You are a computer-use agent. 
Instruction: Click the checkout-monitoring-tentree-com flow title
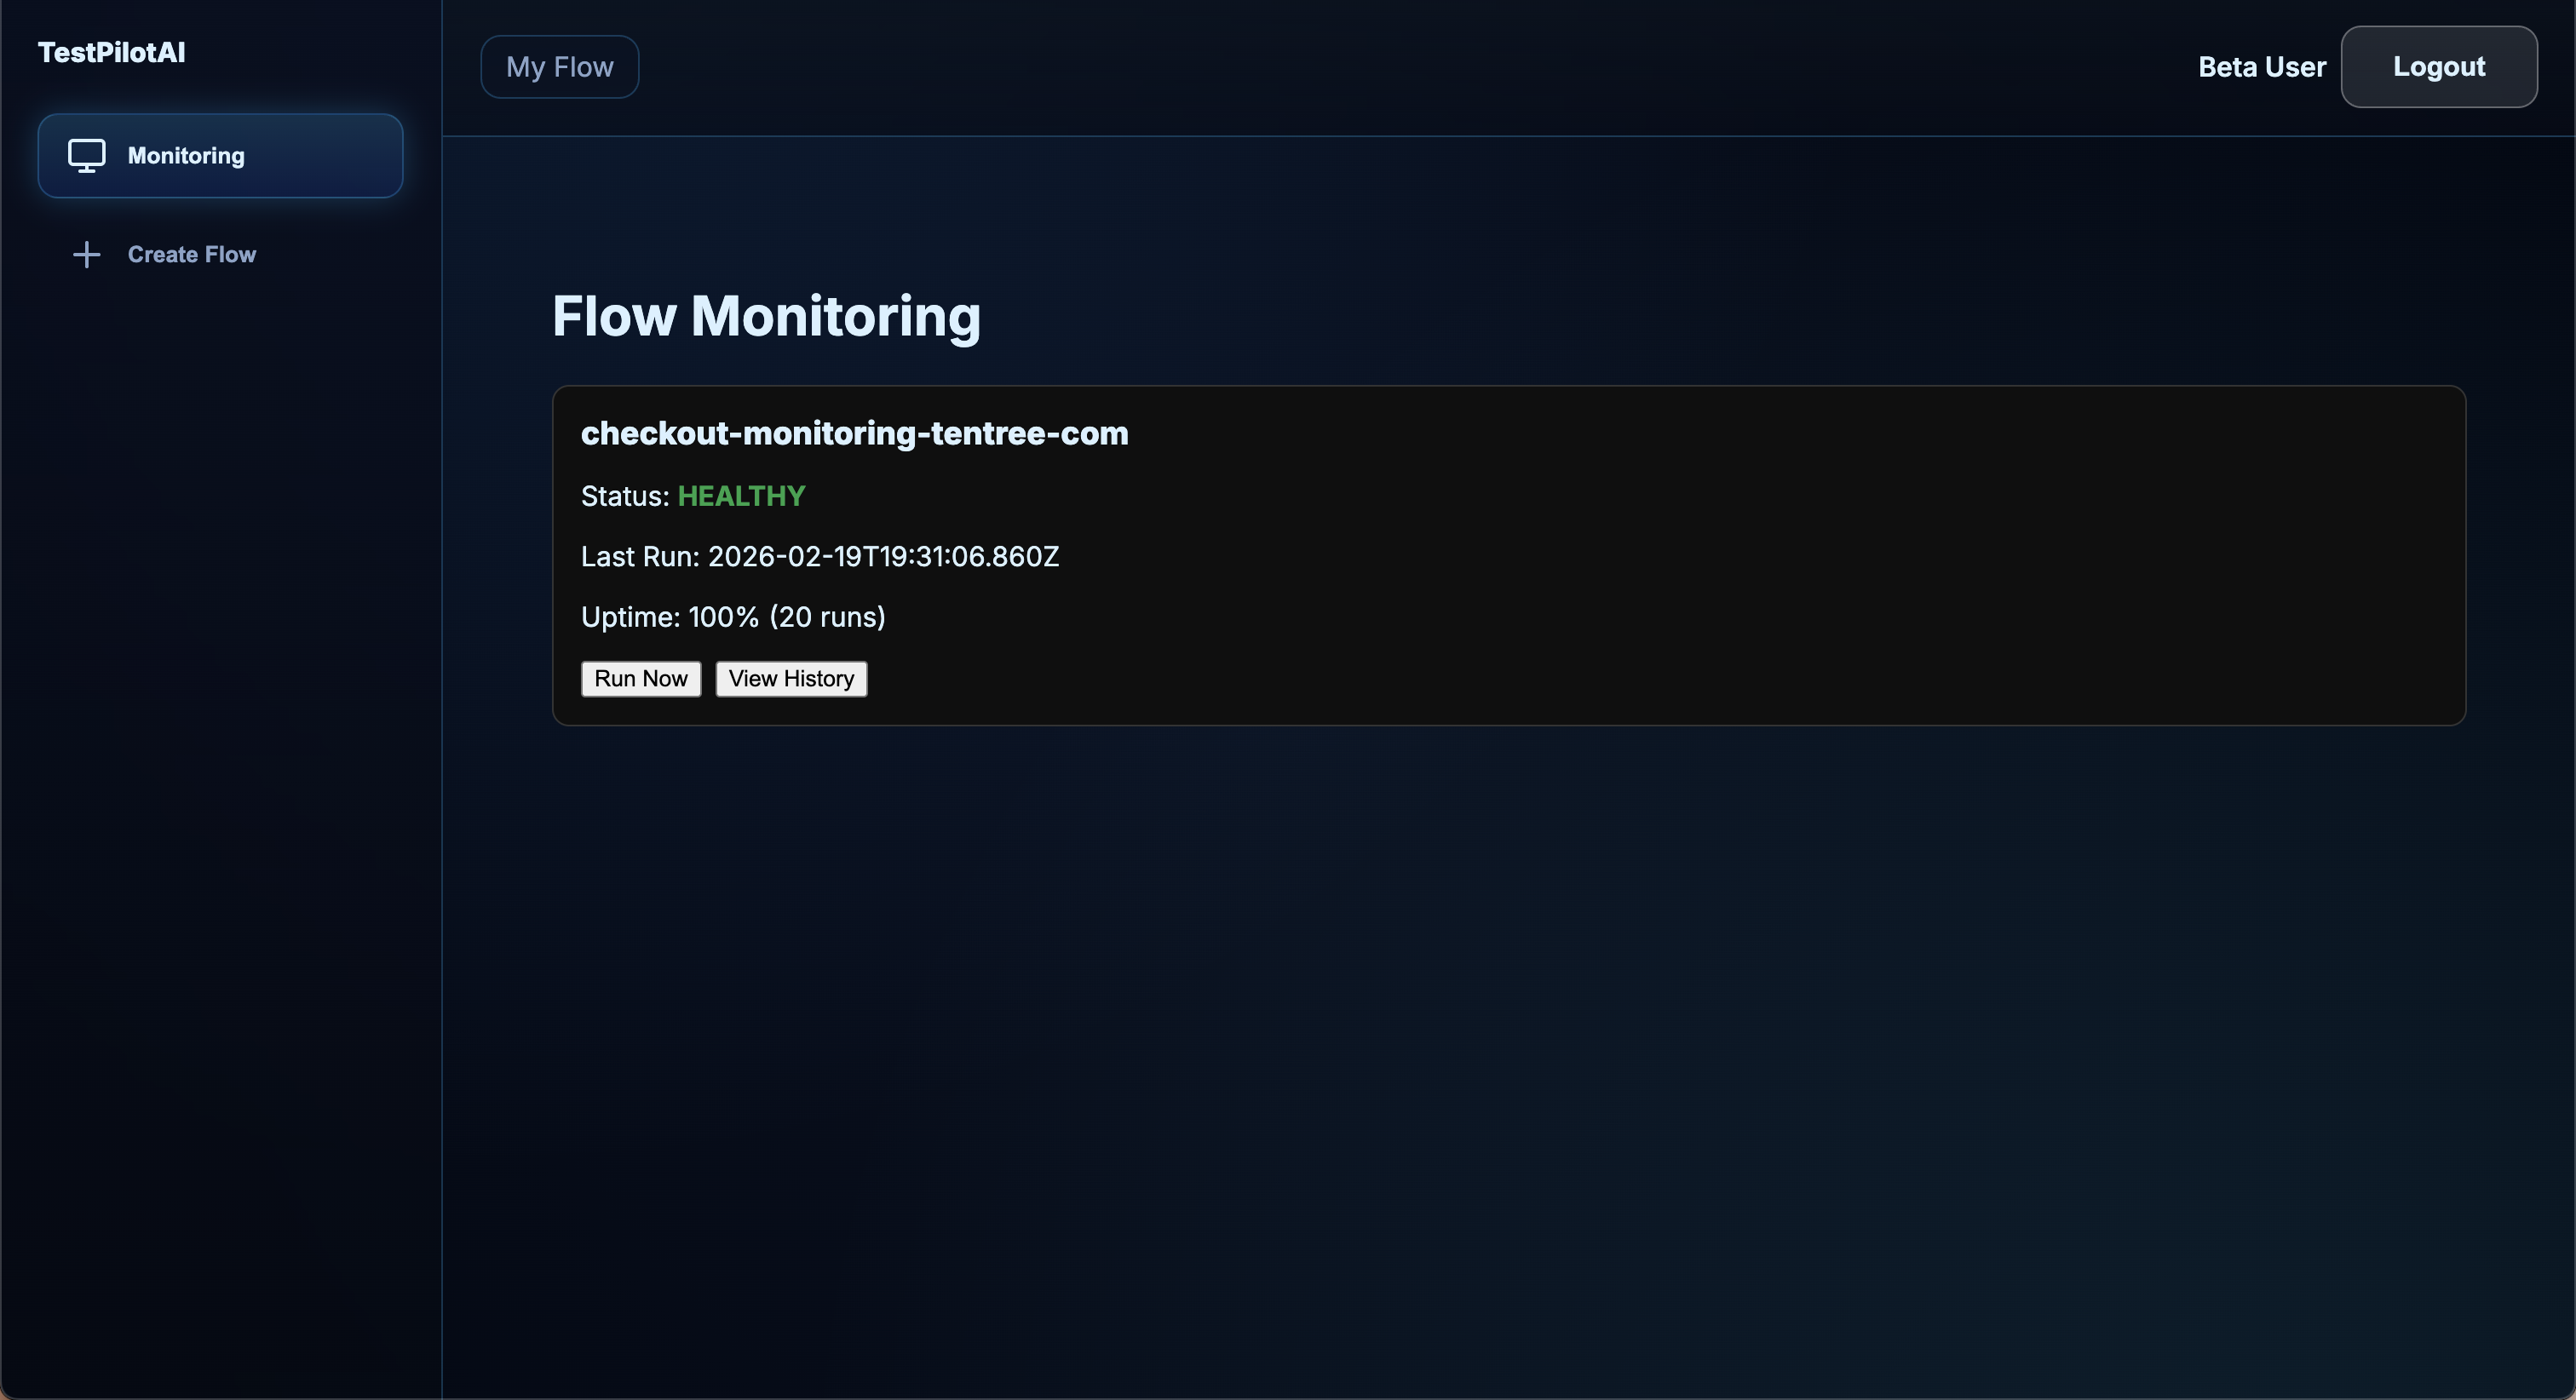click(x=854, y=433)
